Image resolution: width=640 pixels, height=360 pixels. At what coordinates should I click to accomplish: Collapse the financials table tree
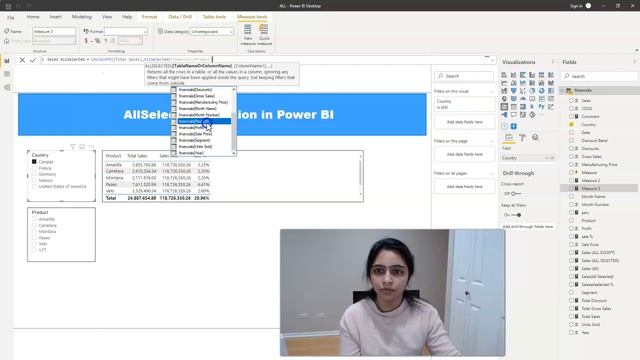tap(562, 91)
